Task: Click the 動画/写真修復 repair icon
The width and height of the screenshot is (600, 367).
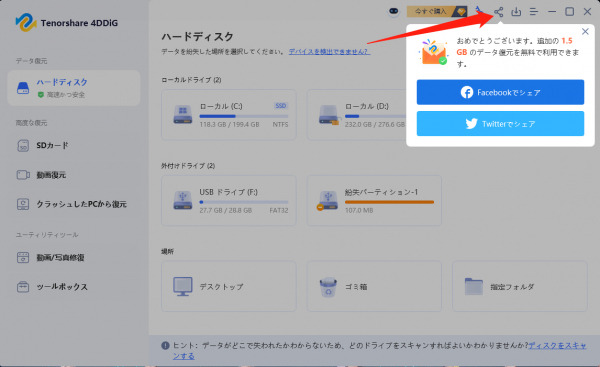Action: click(23, 257)
